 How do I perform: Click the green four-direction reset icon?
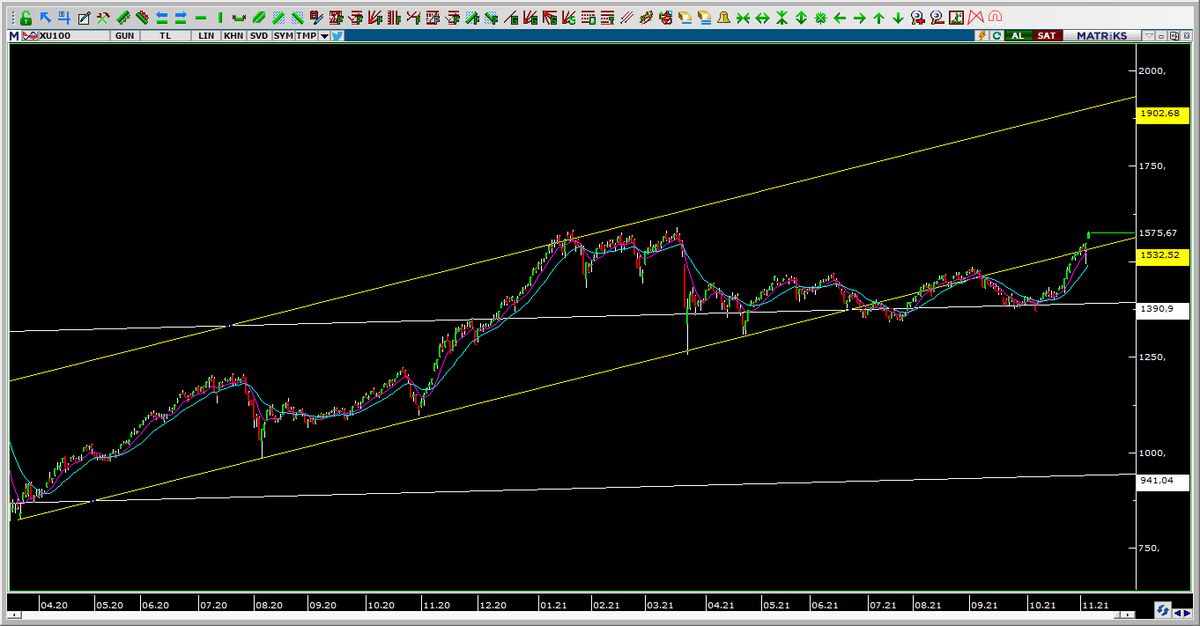820,18
